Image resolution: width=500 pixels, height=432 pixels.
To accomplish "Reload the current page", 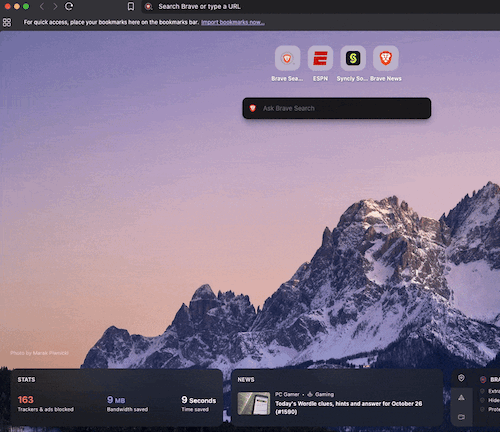I will [x=69, y=6].
